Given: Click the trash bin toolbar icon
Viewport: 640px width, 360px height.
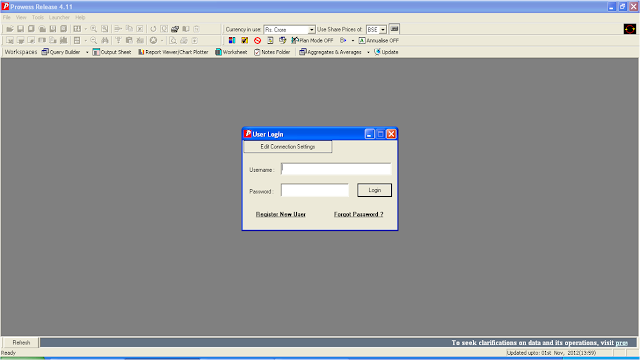Looking at the screenshot, I should click(x=196, y=29).
